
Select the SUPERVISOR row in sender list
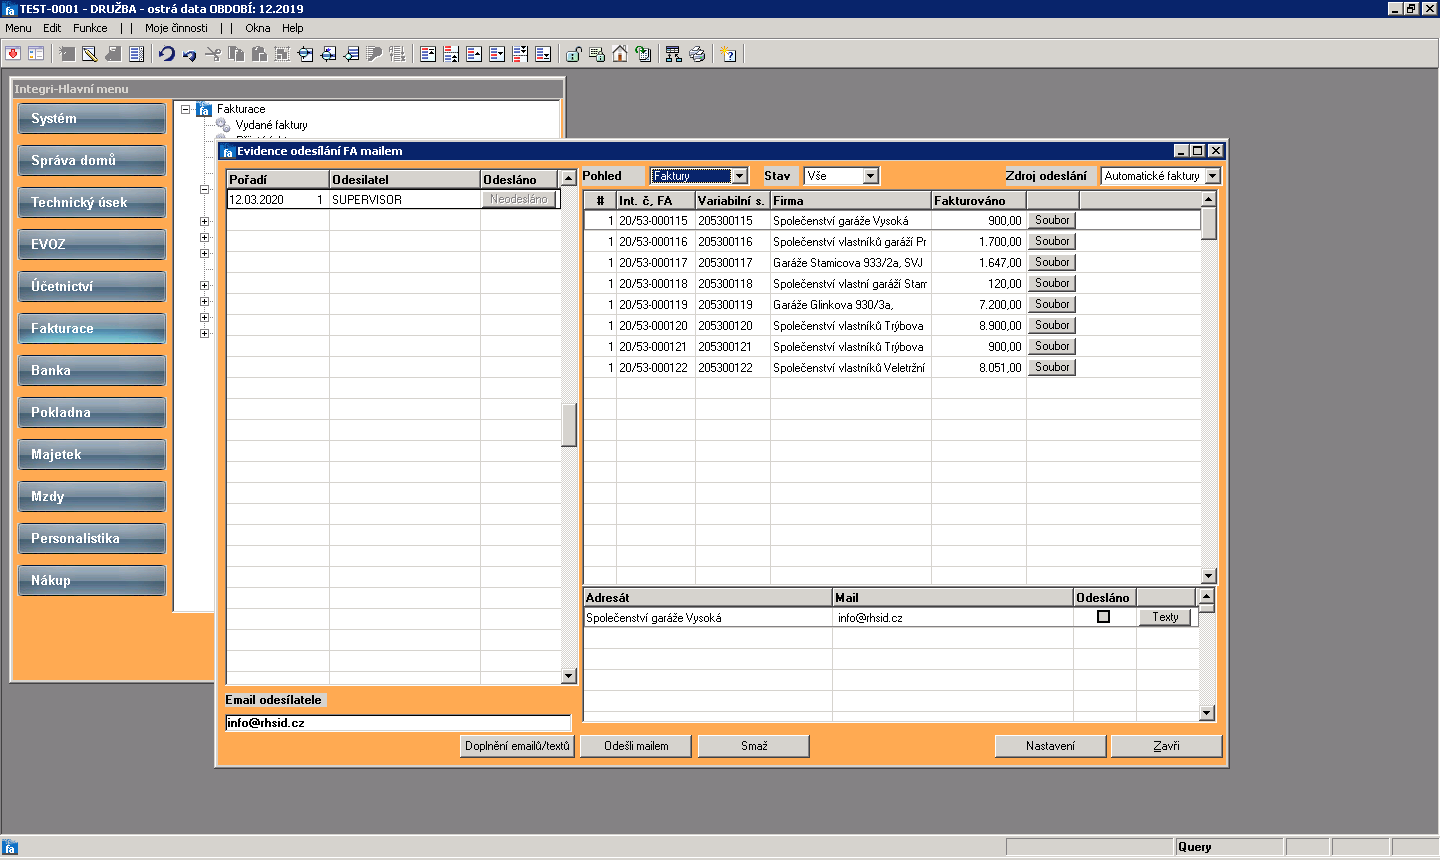pyautogui.click(x=393, y=200)
